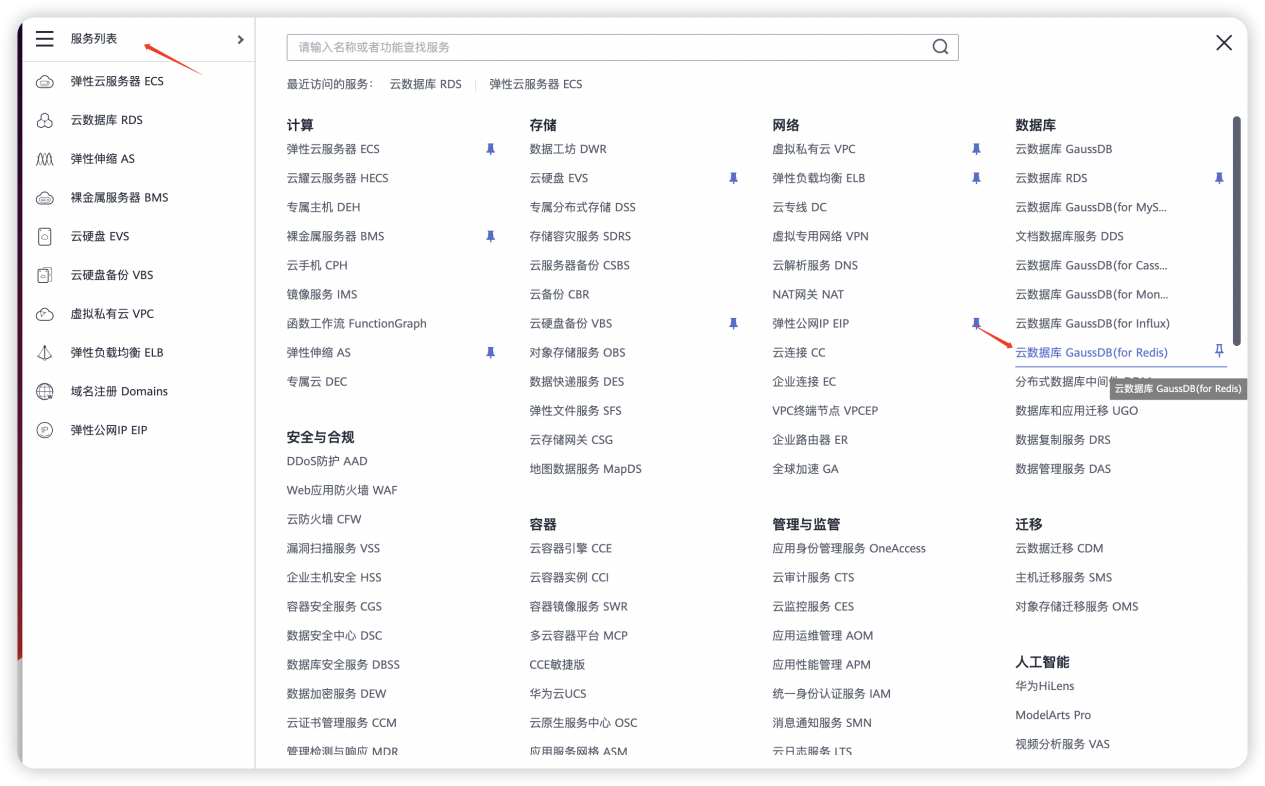Open 应用身份管理服务 OneAccess
Image resolution: width=1265 pixels, height=786 pixels.
tap(849, 548)
